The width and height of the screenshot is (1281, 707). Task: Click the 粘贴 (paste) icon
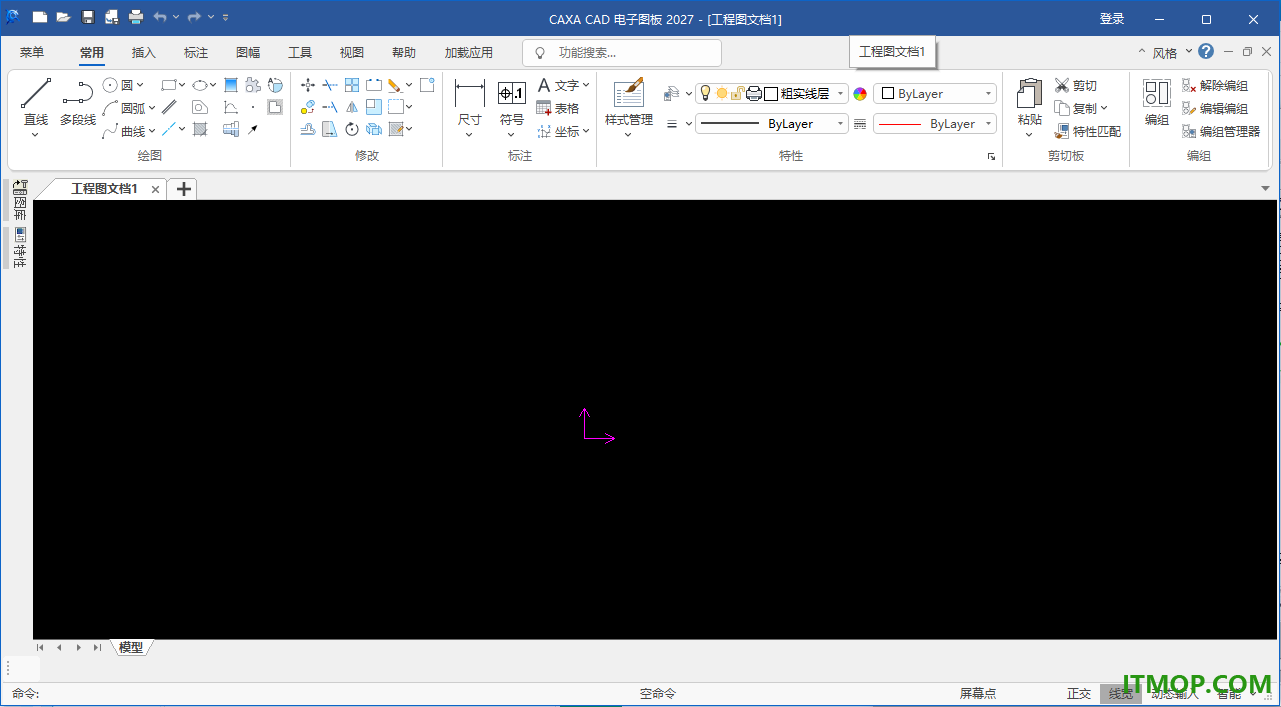[1029, 94]
